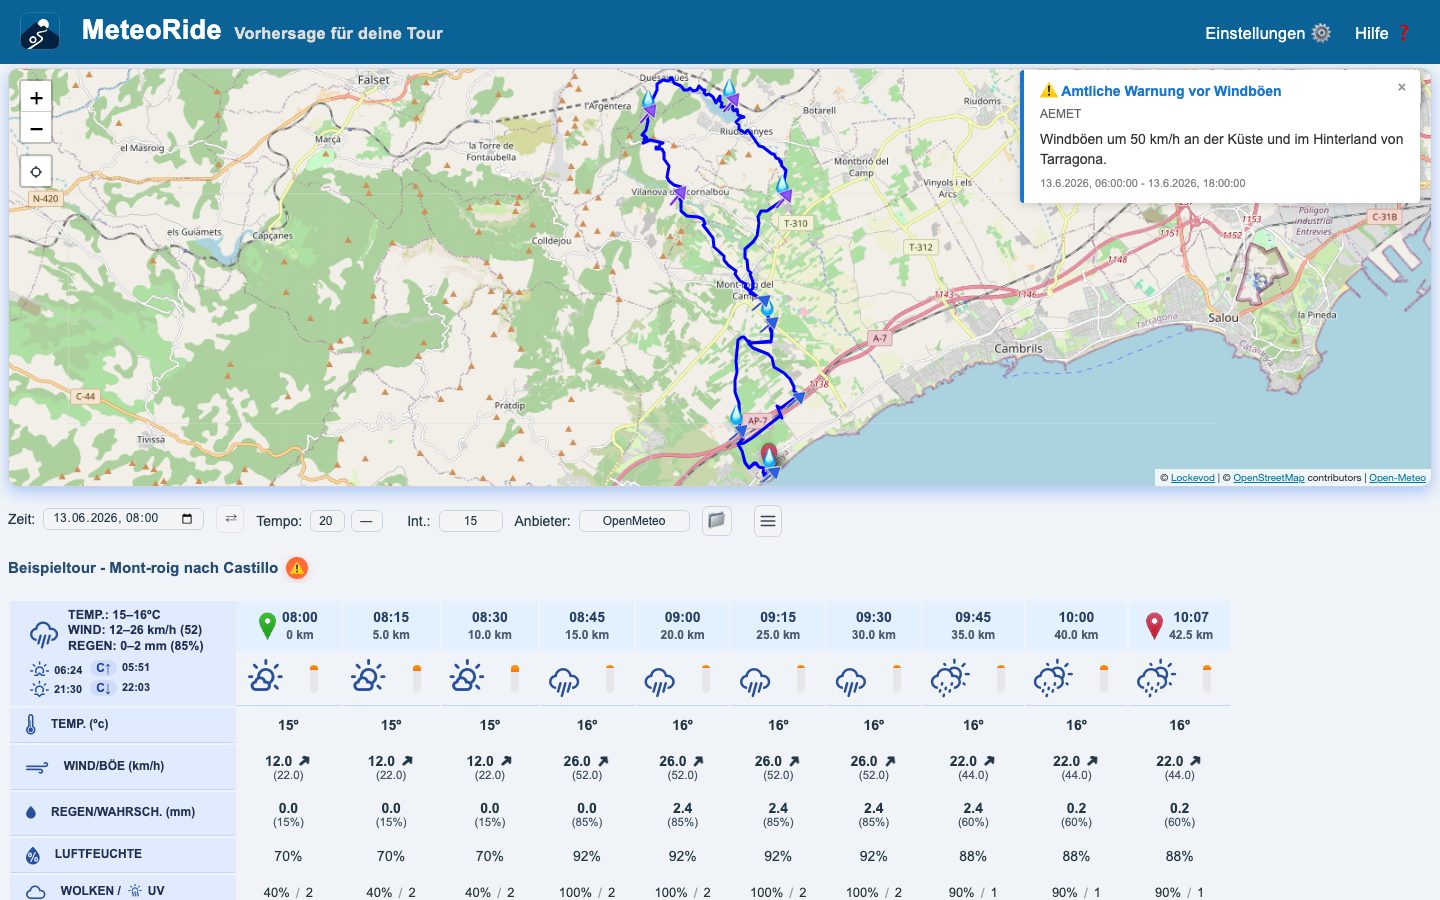This screenshot has width=1440, height=900.
Task: Click the sunrise time 06:24
Action: tap(68, 670)
